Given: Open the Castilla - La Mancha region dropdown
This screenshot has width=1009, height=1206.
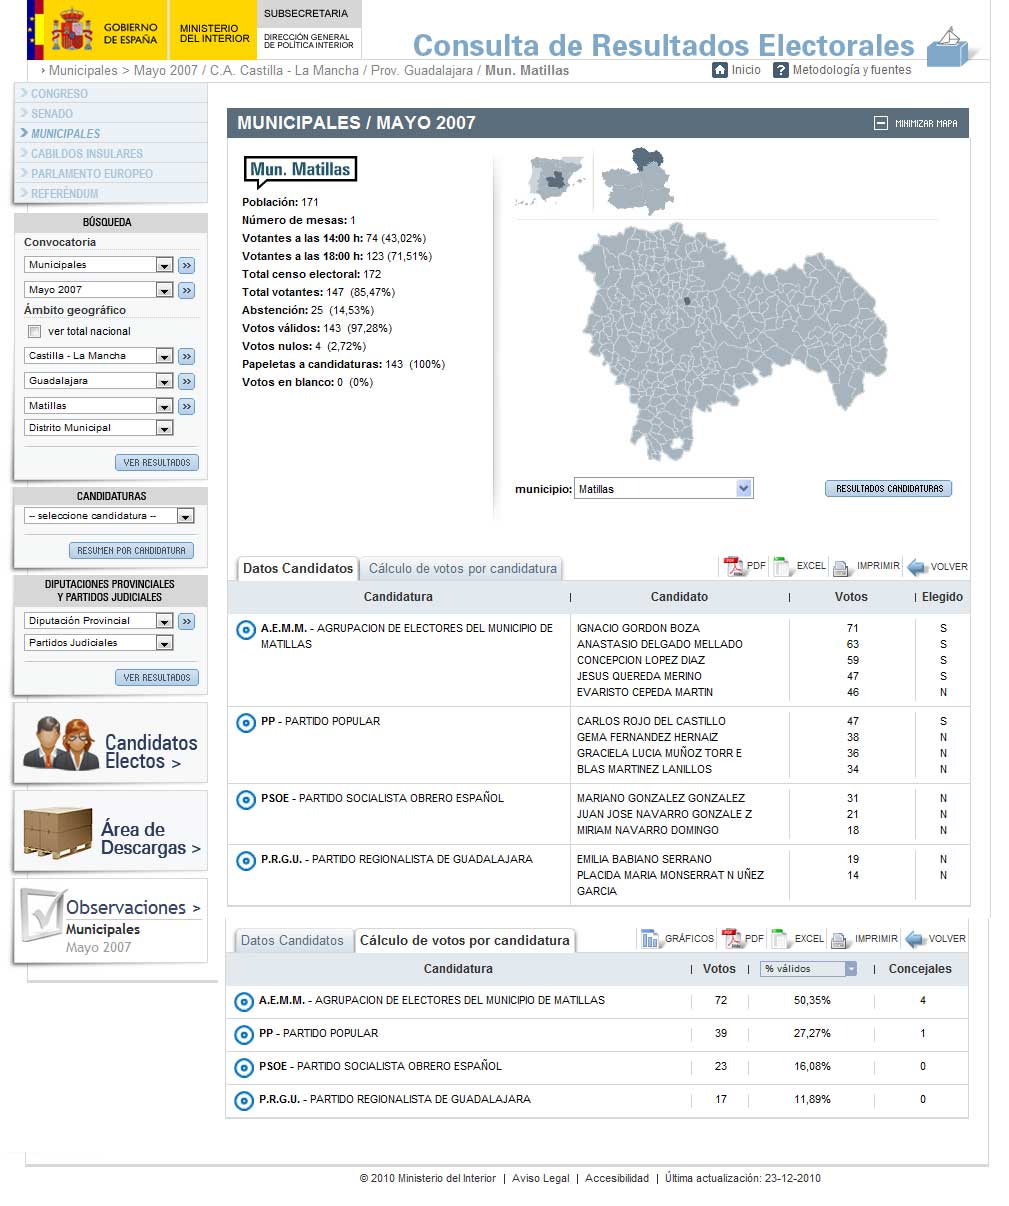Looking at the screenshot, I should point(164,356).
